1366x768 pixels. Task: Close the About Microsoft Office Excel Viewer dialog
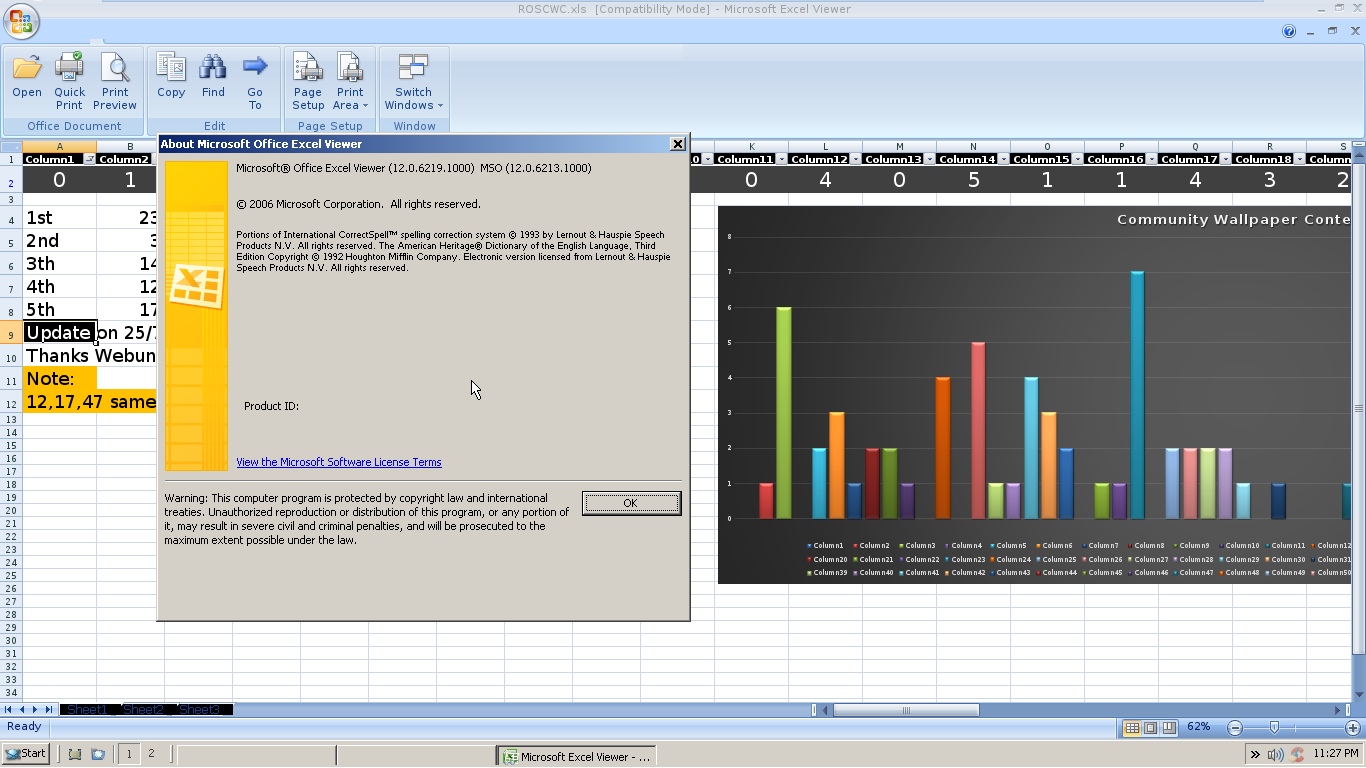click(x=677, y=144)
